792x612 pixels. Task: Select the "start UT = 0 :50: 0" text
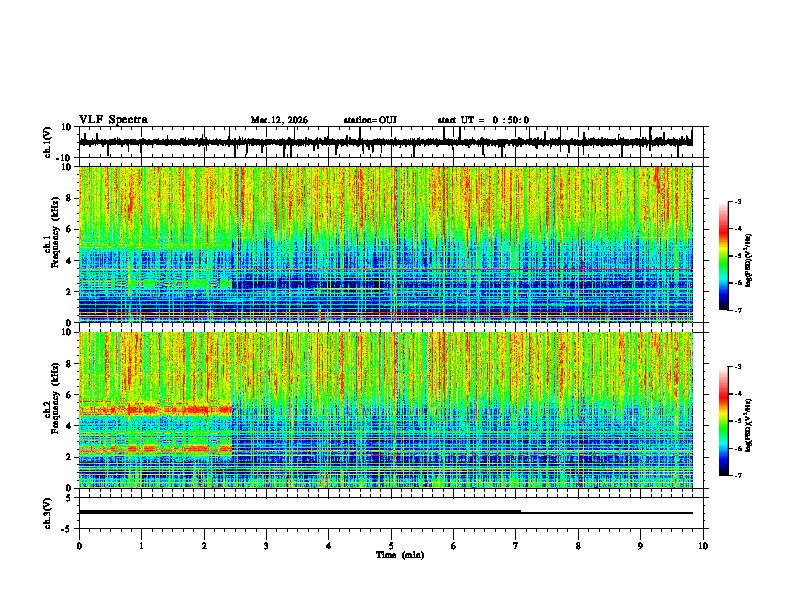483,120
